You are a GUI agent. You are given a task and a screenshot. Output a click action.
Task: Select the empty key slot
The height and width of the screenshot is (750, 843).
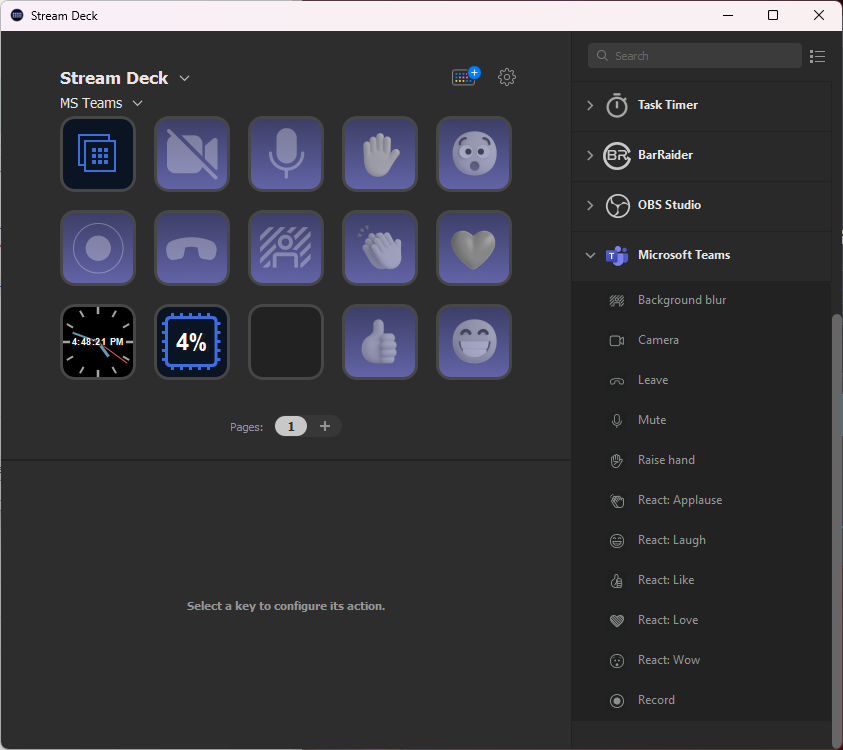pos(286,342)
